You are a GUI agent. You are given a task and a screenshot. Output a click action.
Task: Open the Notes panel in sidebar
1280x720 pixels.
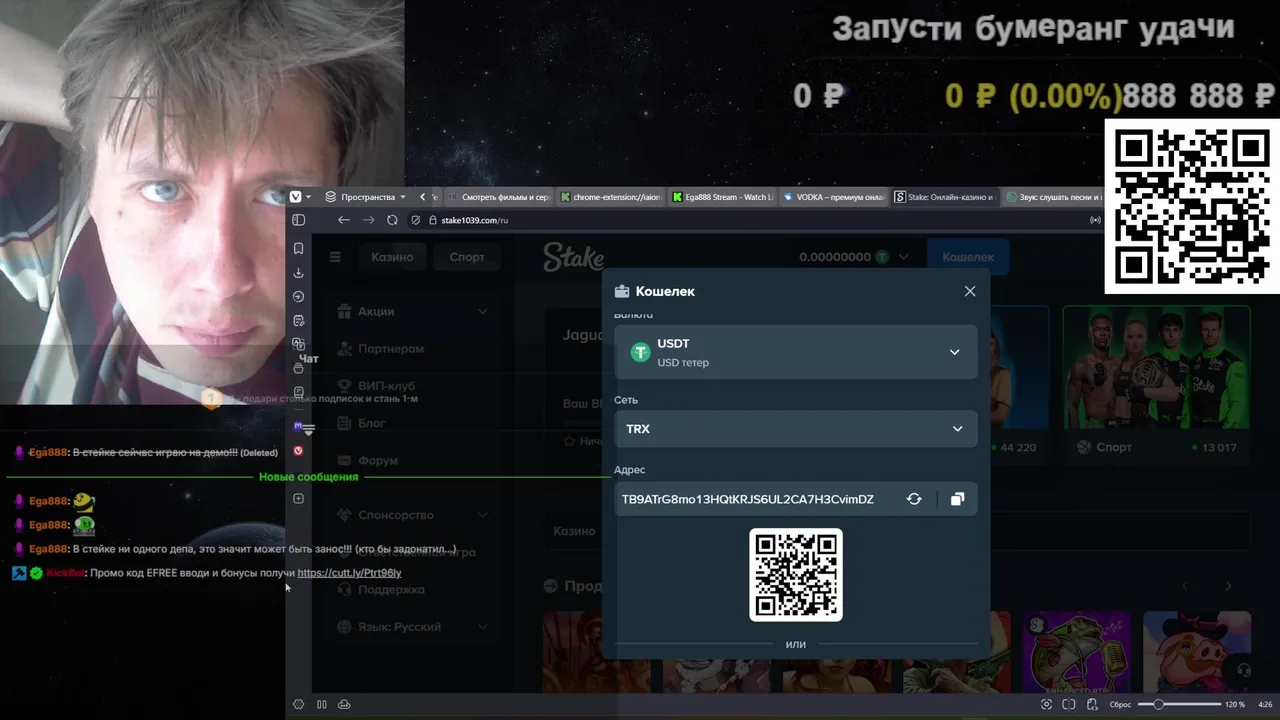click(298, 320)
